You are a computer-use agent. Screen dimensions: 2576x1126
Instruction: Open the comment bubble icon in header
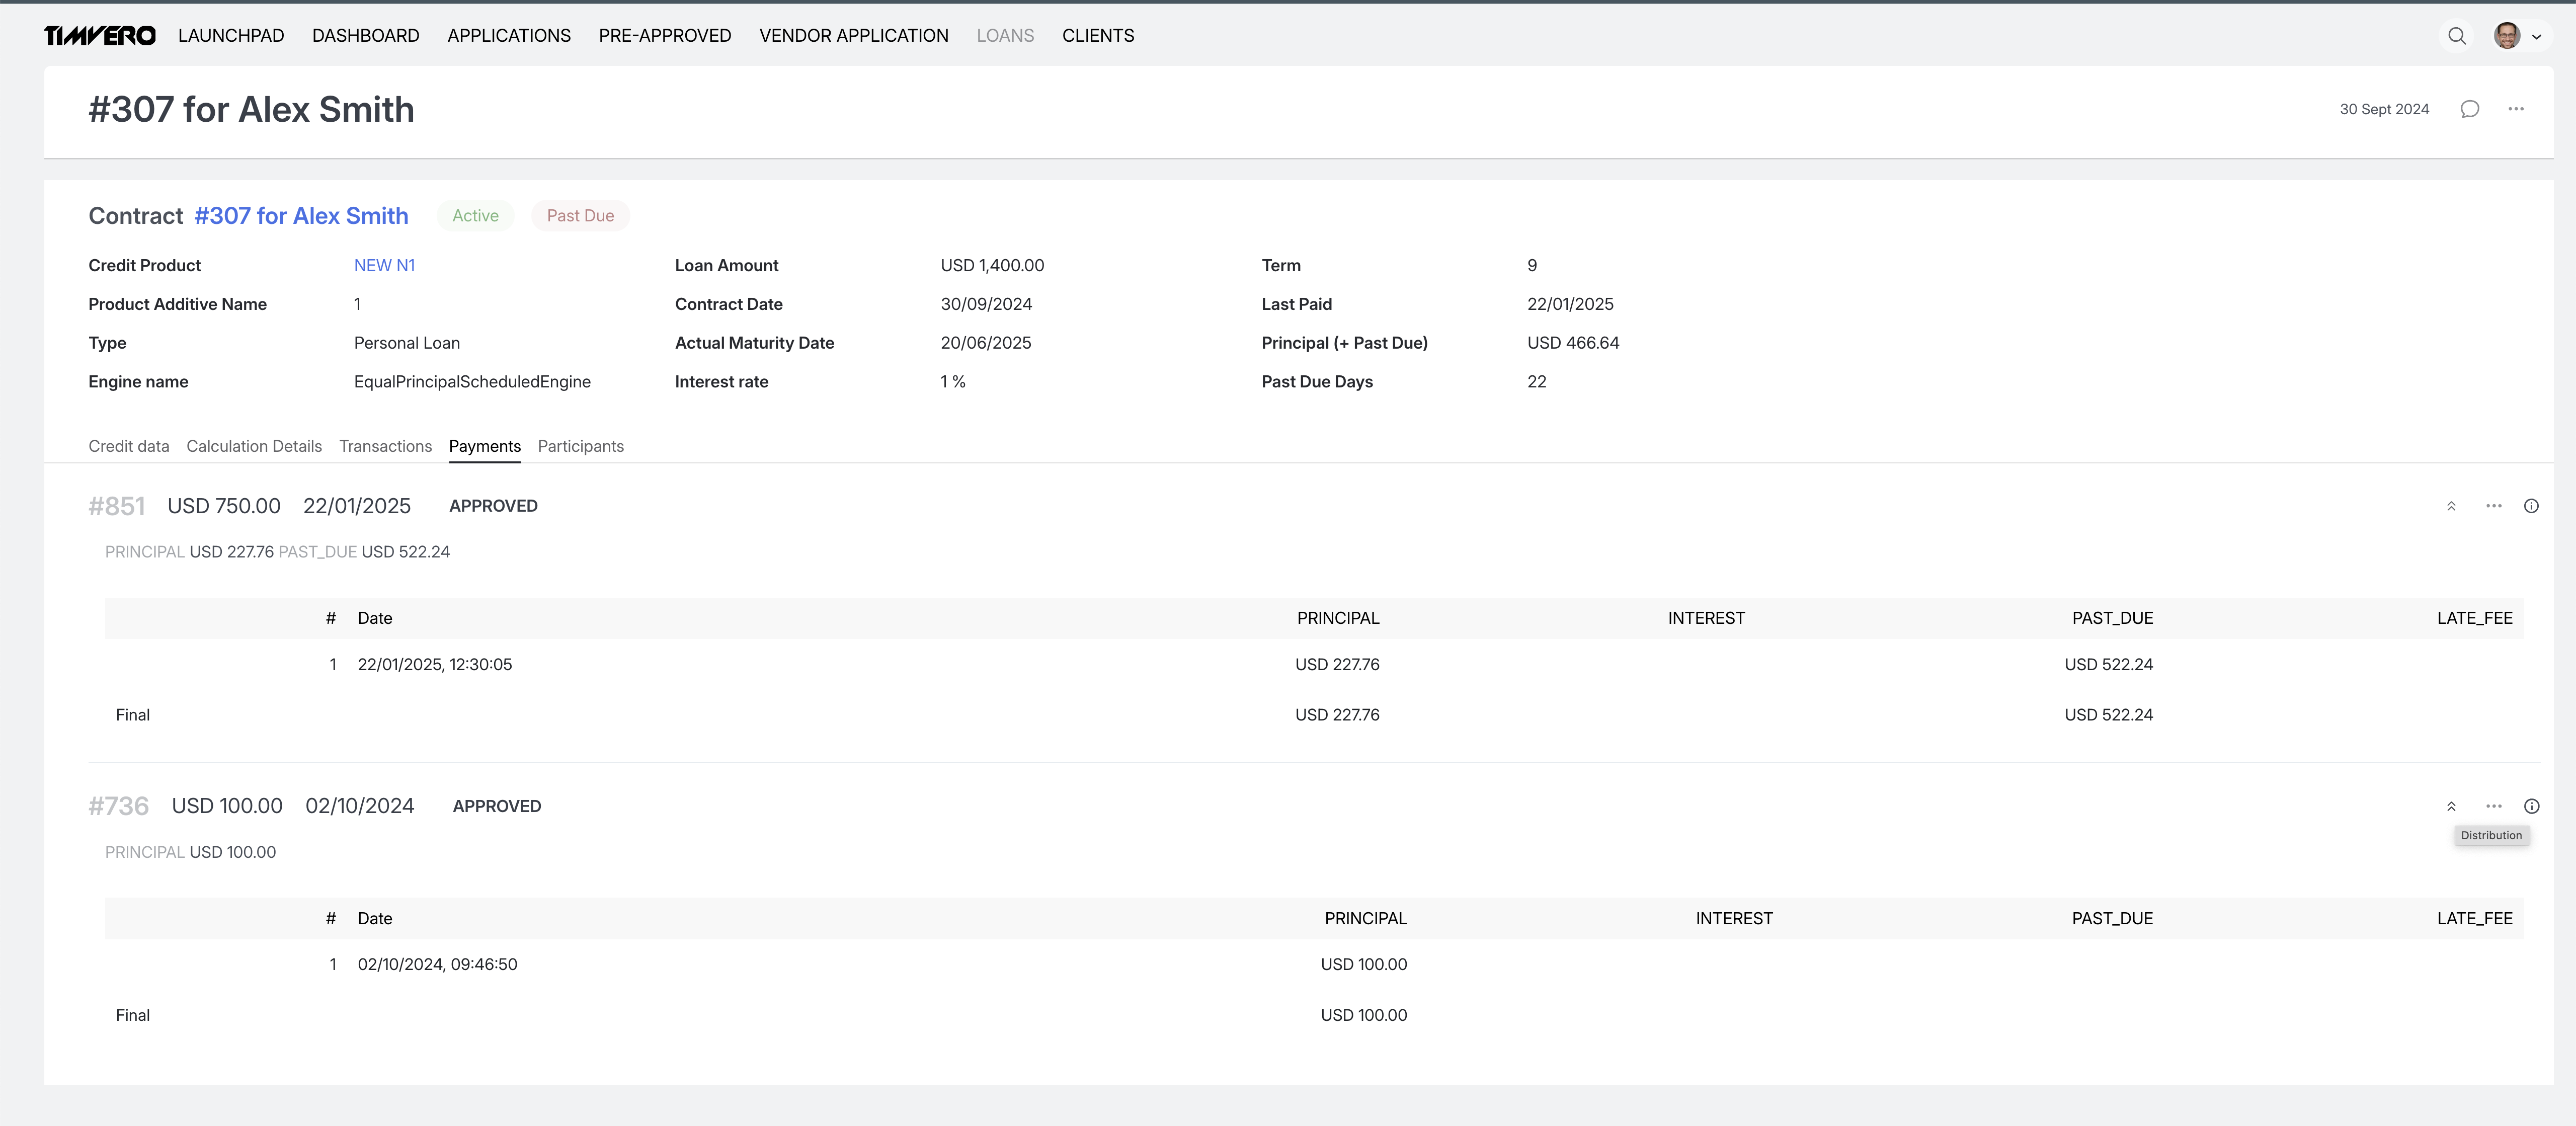click(x=2469, y=109)
